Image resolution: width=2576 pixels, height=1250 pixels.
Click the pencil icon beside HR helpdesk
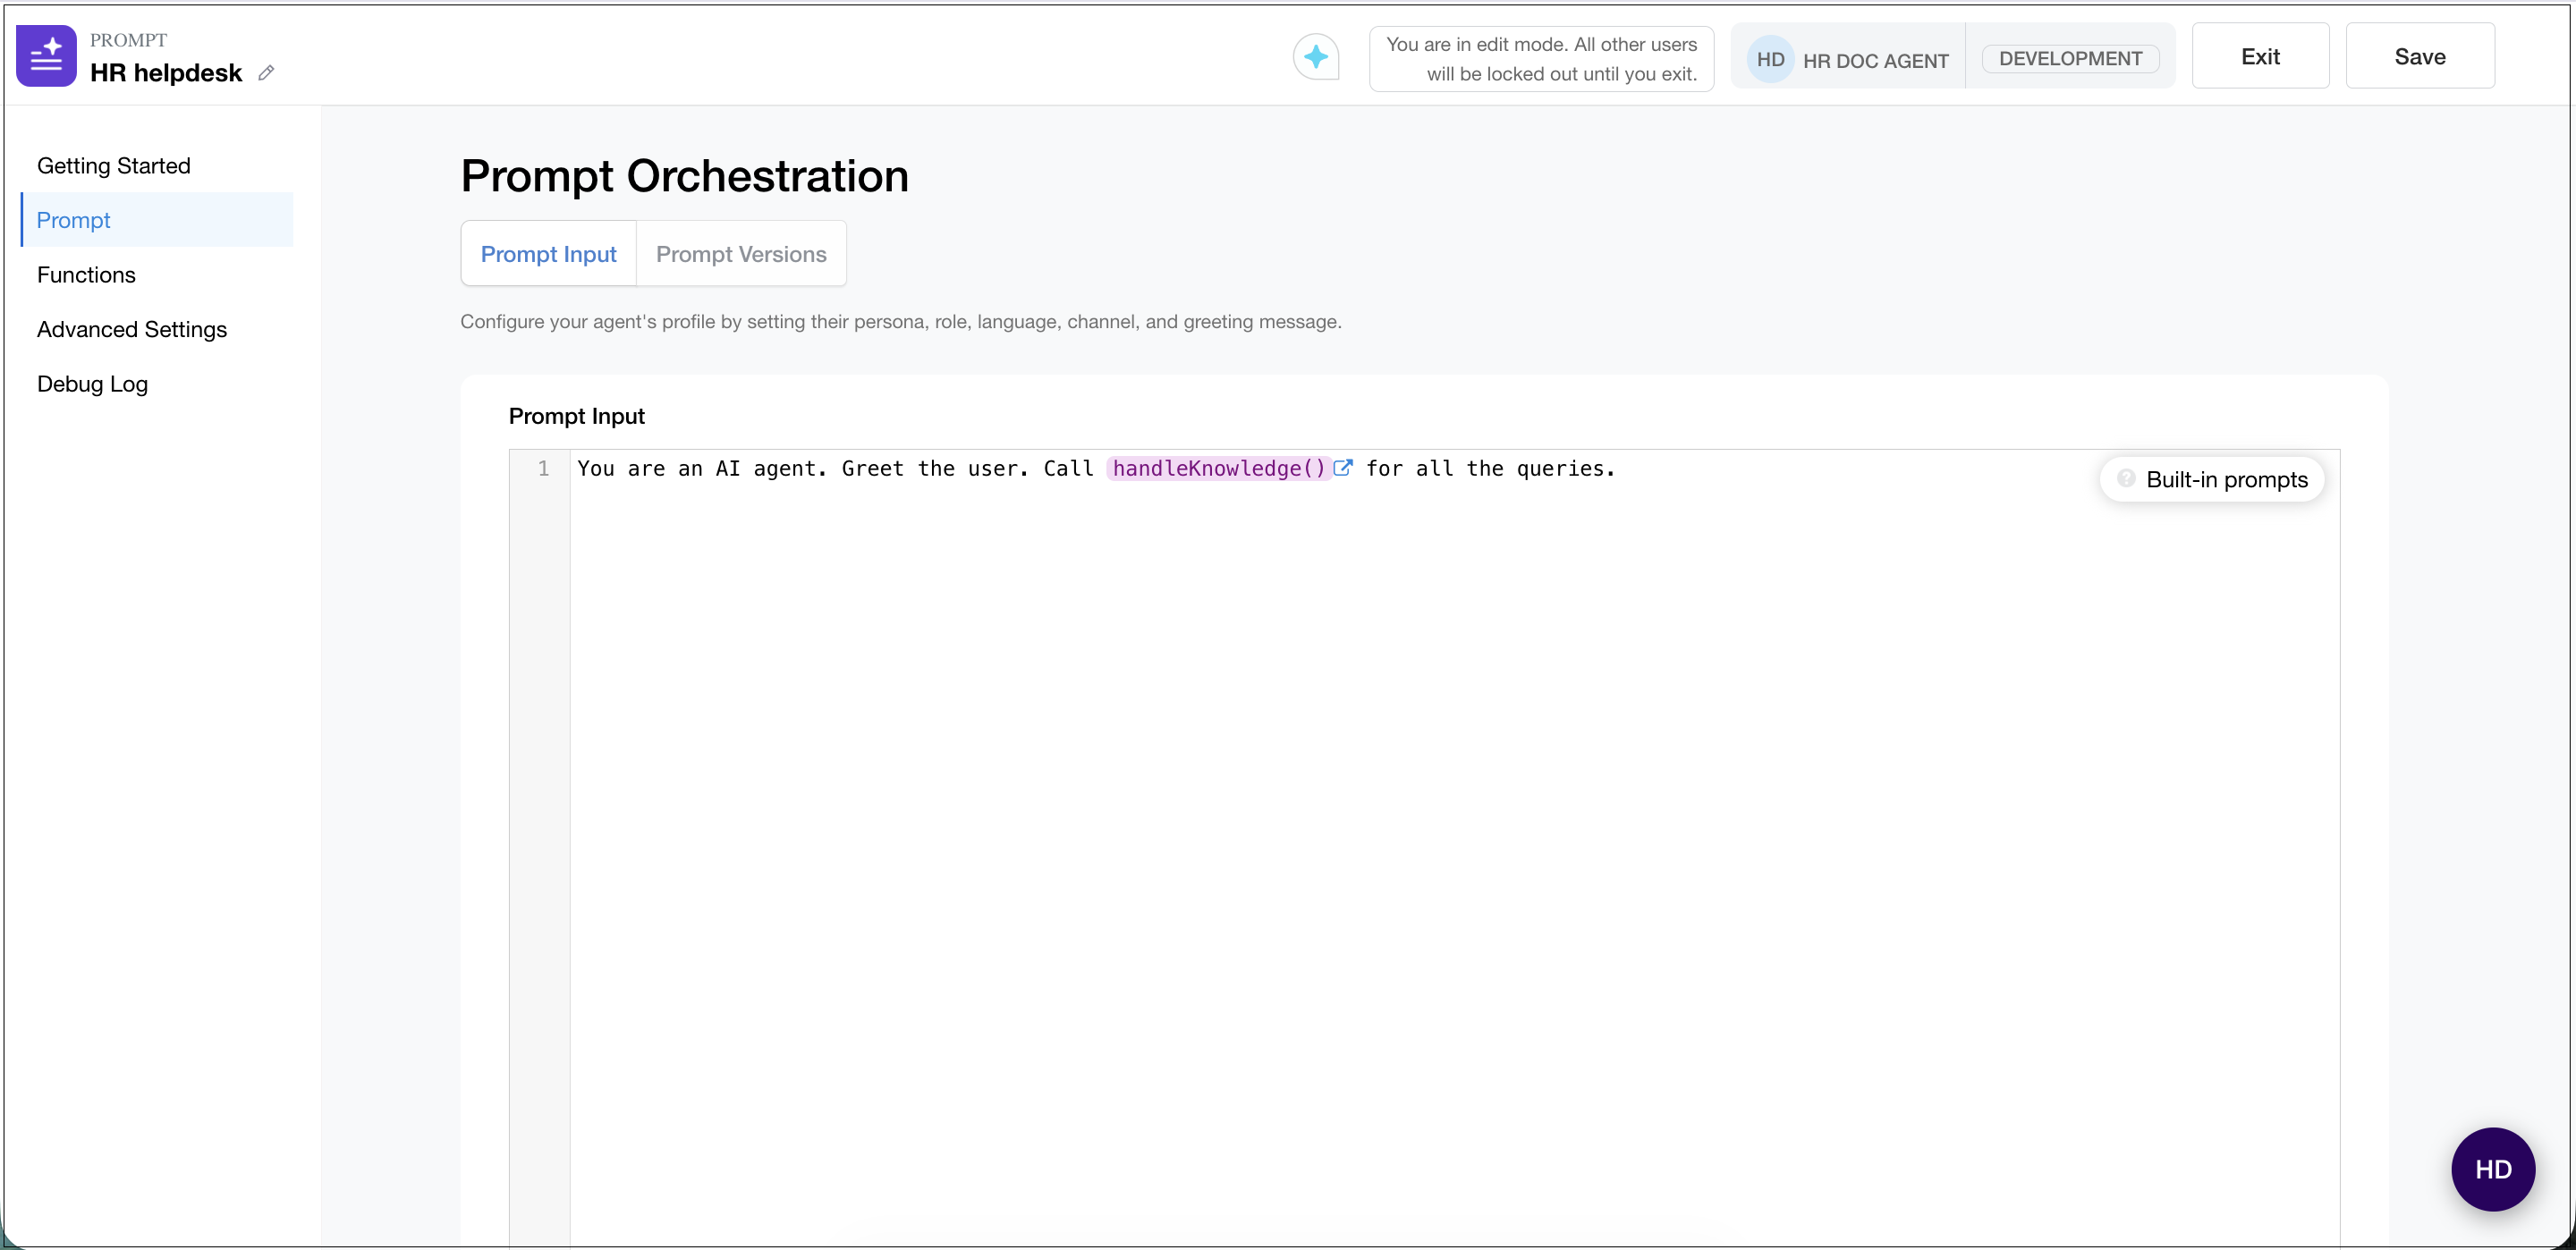pyautogui.click(x=266, y=73)
